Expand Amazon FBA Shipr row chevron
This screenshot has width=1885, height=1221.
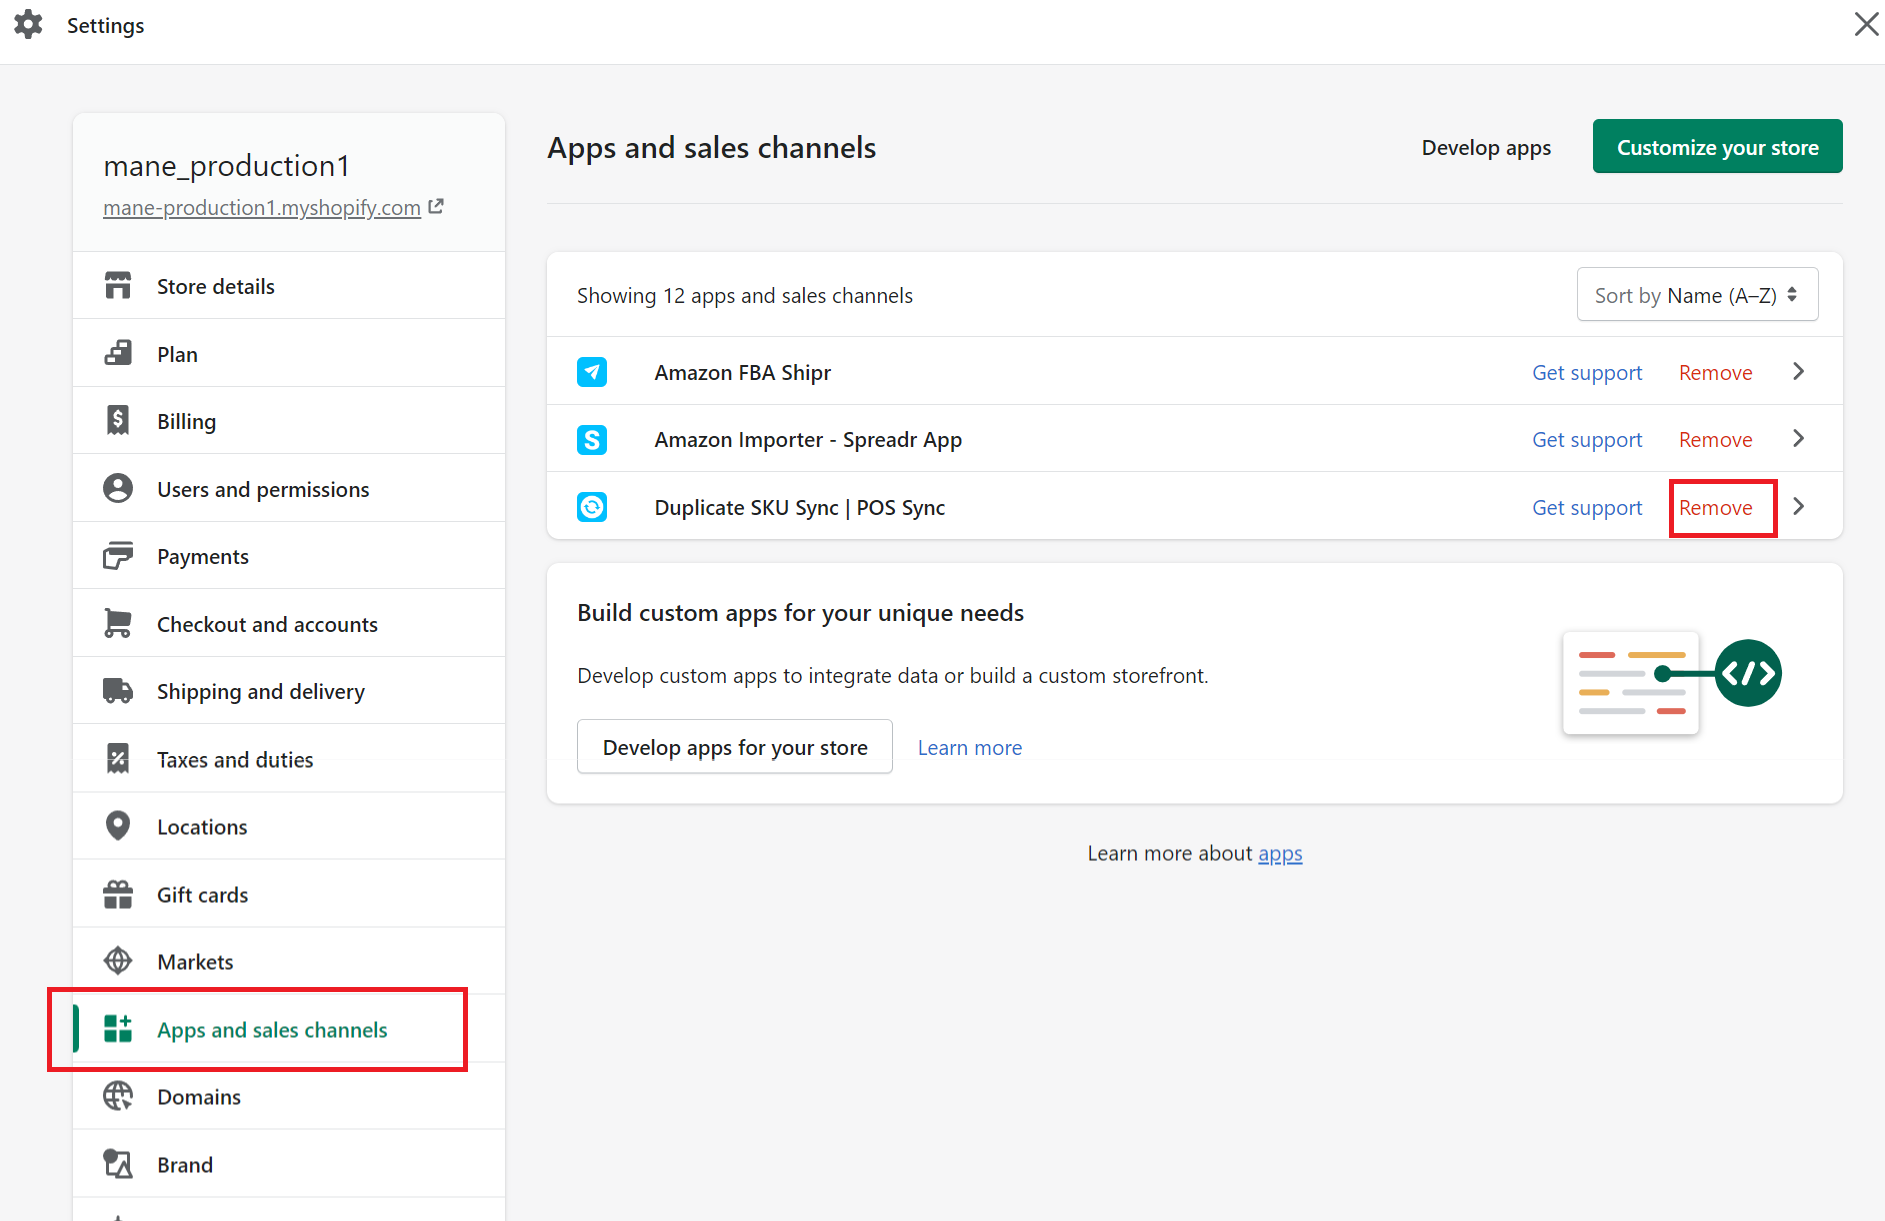pyautogui.click(x=1798, y=372)
